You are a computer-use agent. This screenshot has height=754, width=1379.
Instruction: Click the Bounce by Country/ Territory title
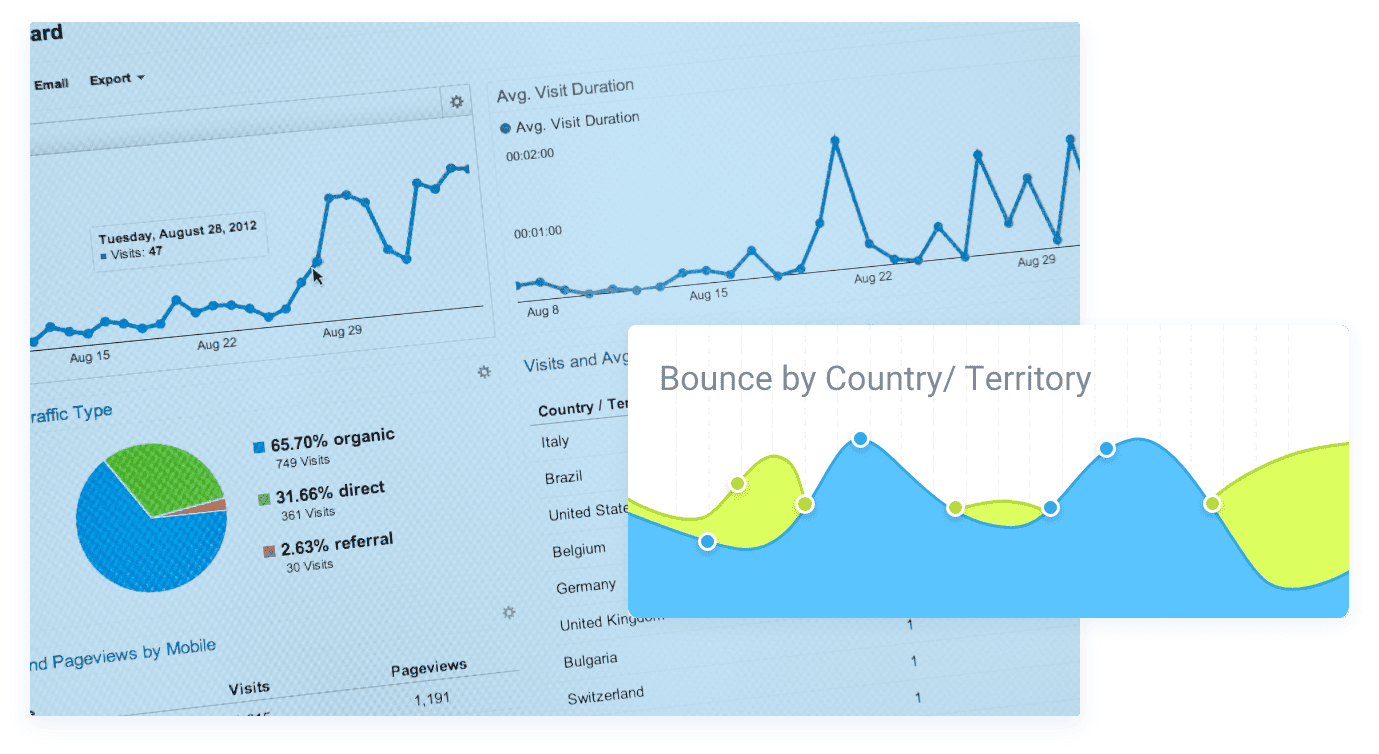(875, 379)
